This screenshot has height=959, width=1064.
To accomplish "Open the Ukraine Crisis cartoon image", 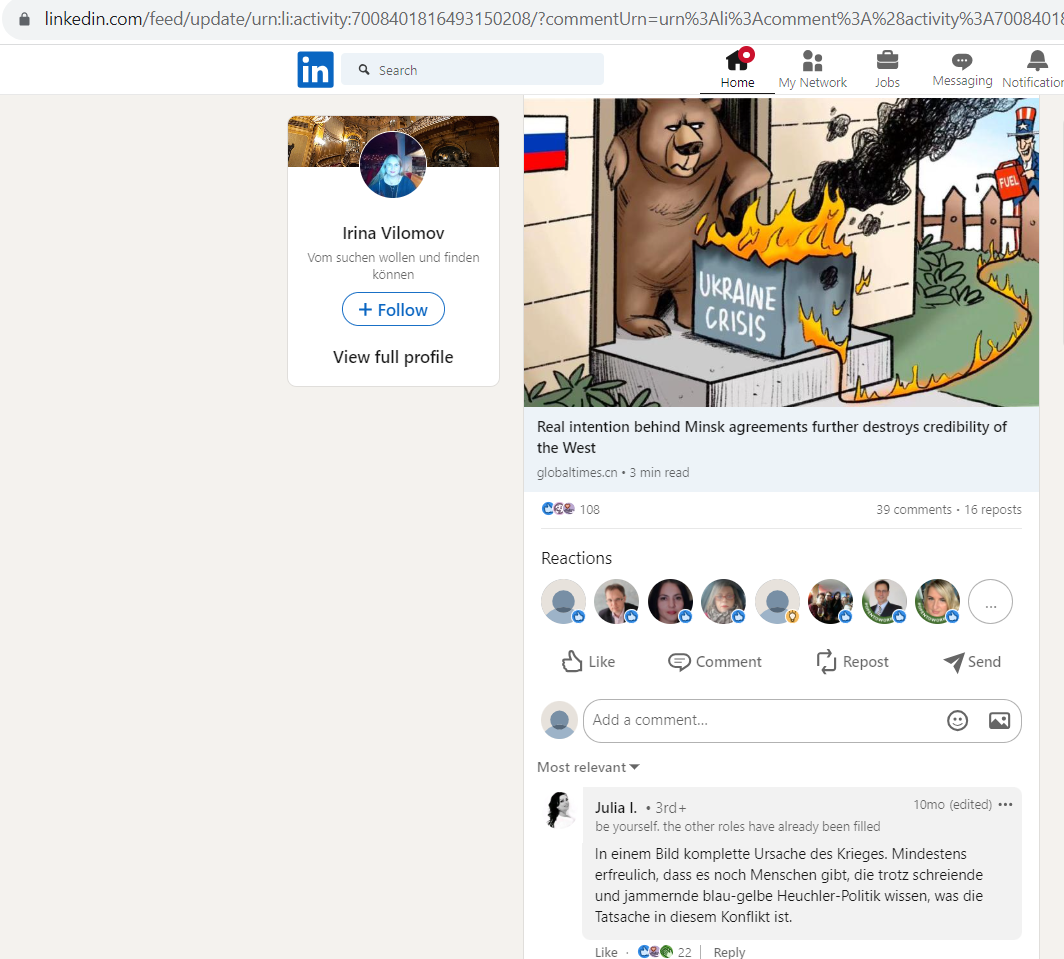I will (x=781, y=252).
